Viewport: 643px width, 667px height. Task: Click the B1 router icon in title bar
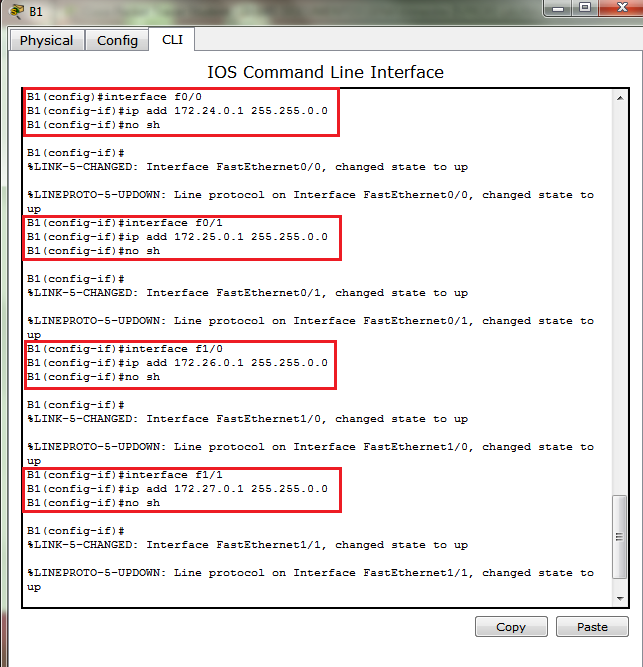pyautogui.click(x=16, y=11)
